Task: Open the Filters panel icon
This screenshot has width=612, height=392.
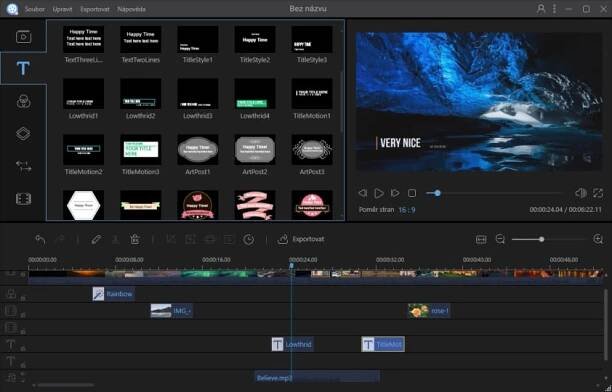Action: pos(23,102)
